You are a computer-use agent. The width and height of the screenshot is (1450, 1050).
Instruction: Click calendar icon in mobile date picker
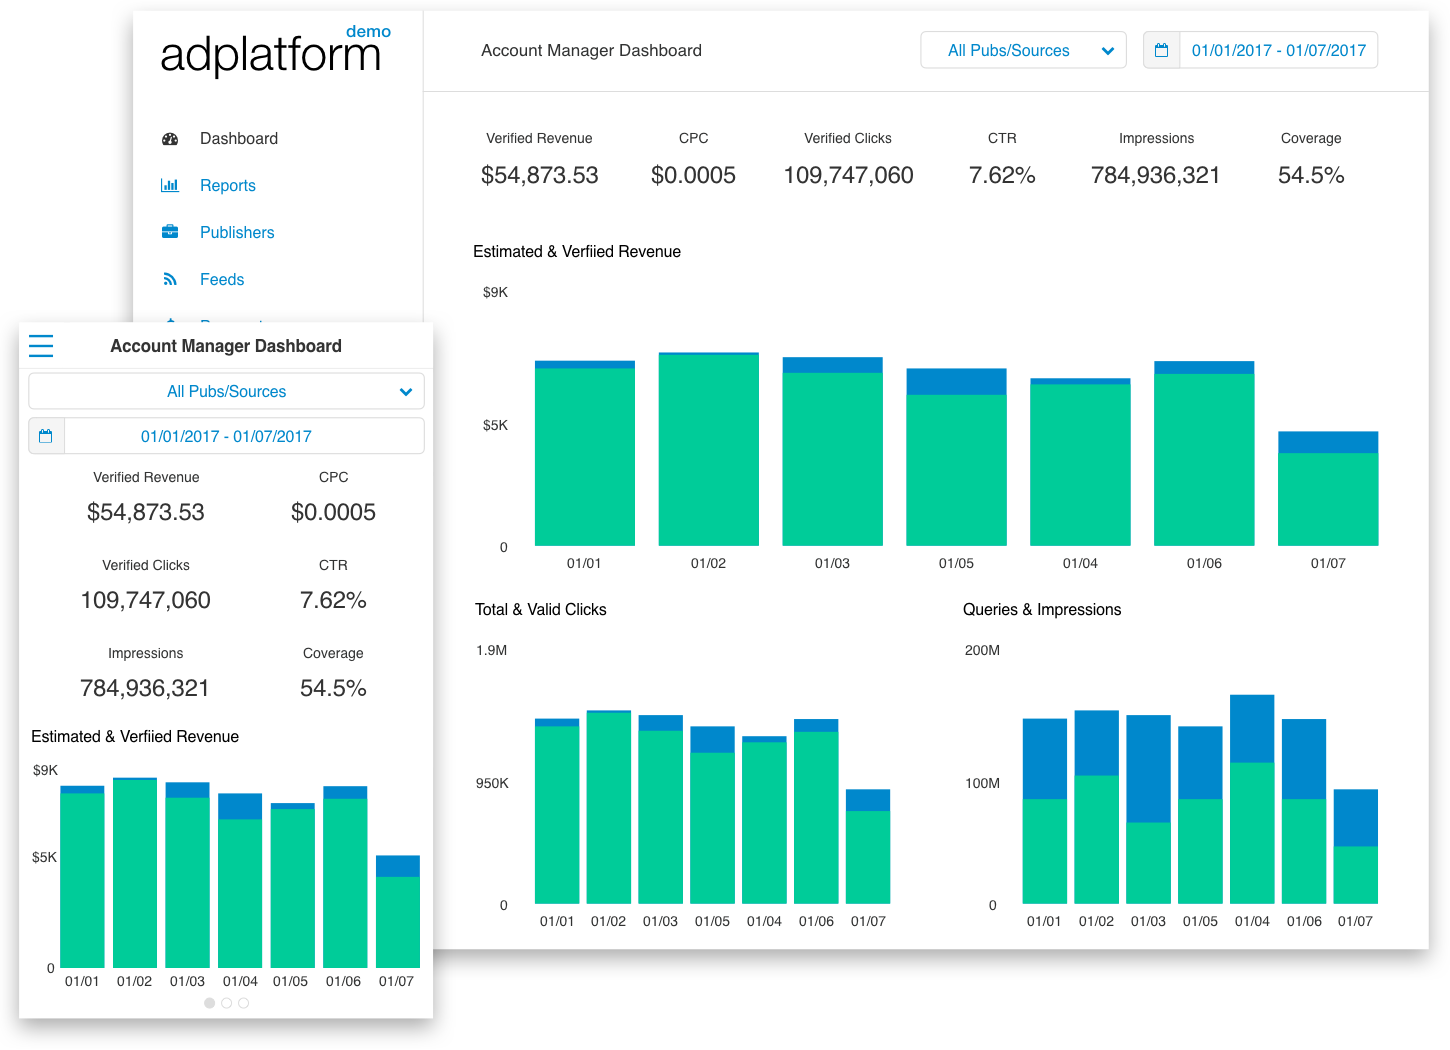coord(46,436)
